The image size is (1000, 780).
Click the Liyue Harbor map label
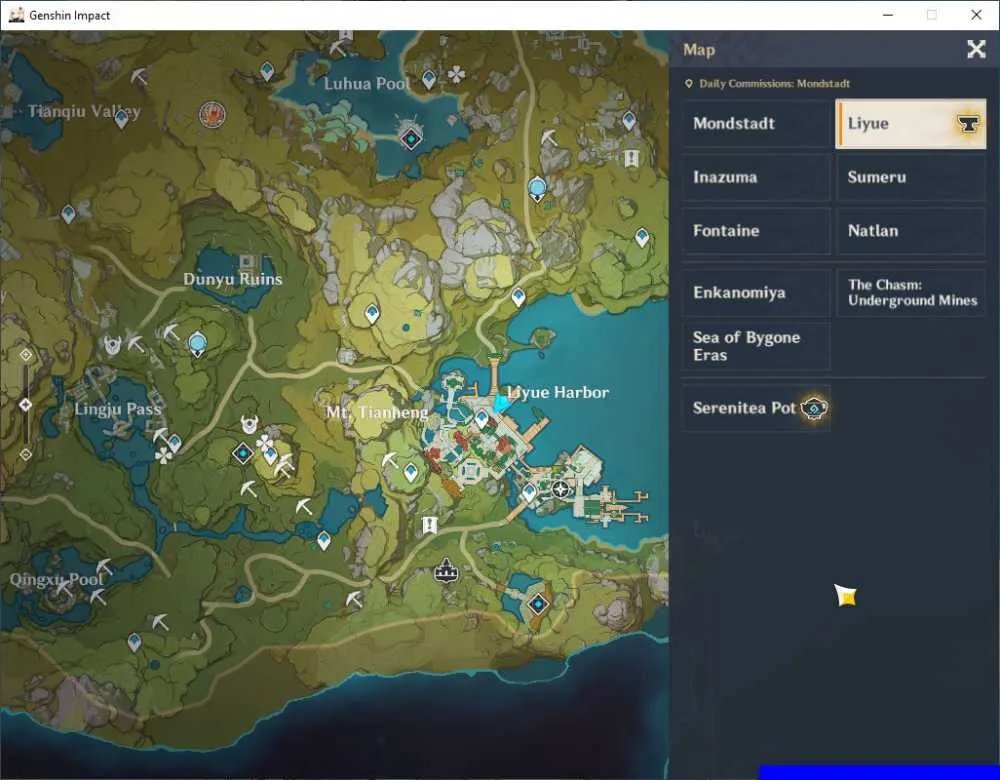coord(558,392)
